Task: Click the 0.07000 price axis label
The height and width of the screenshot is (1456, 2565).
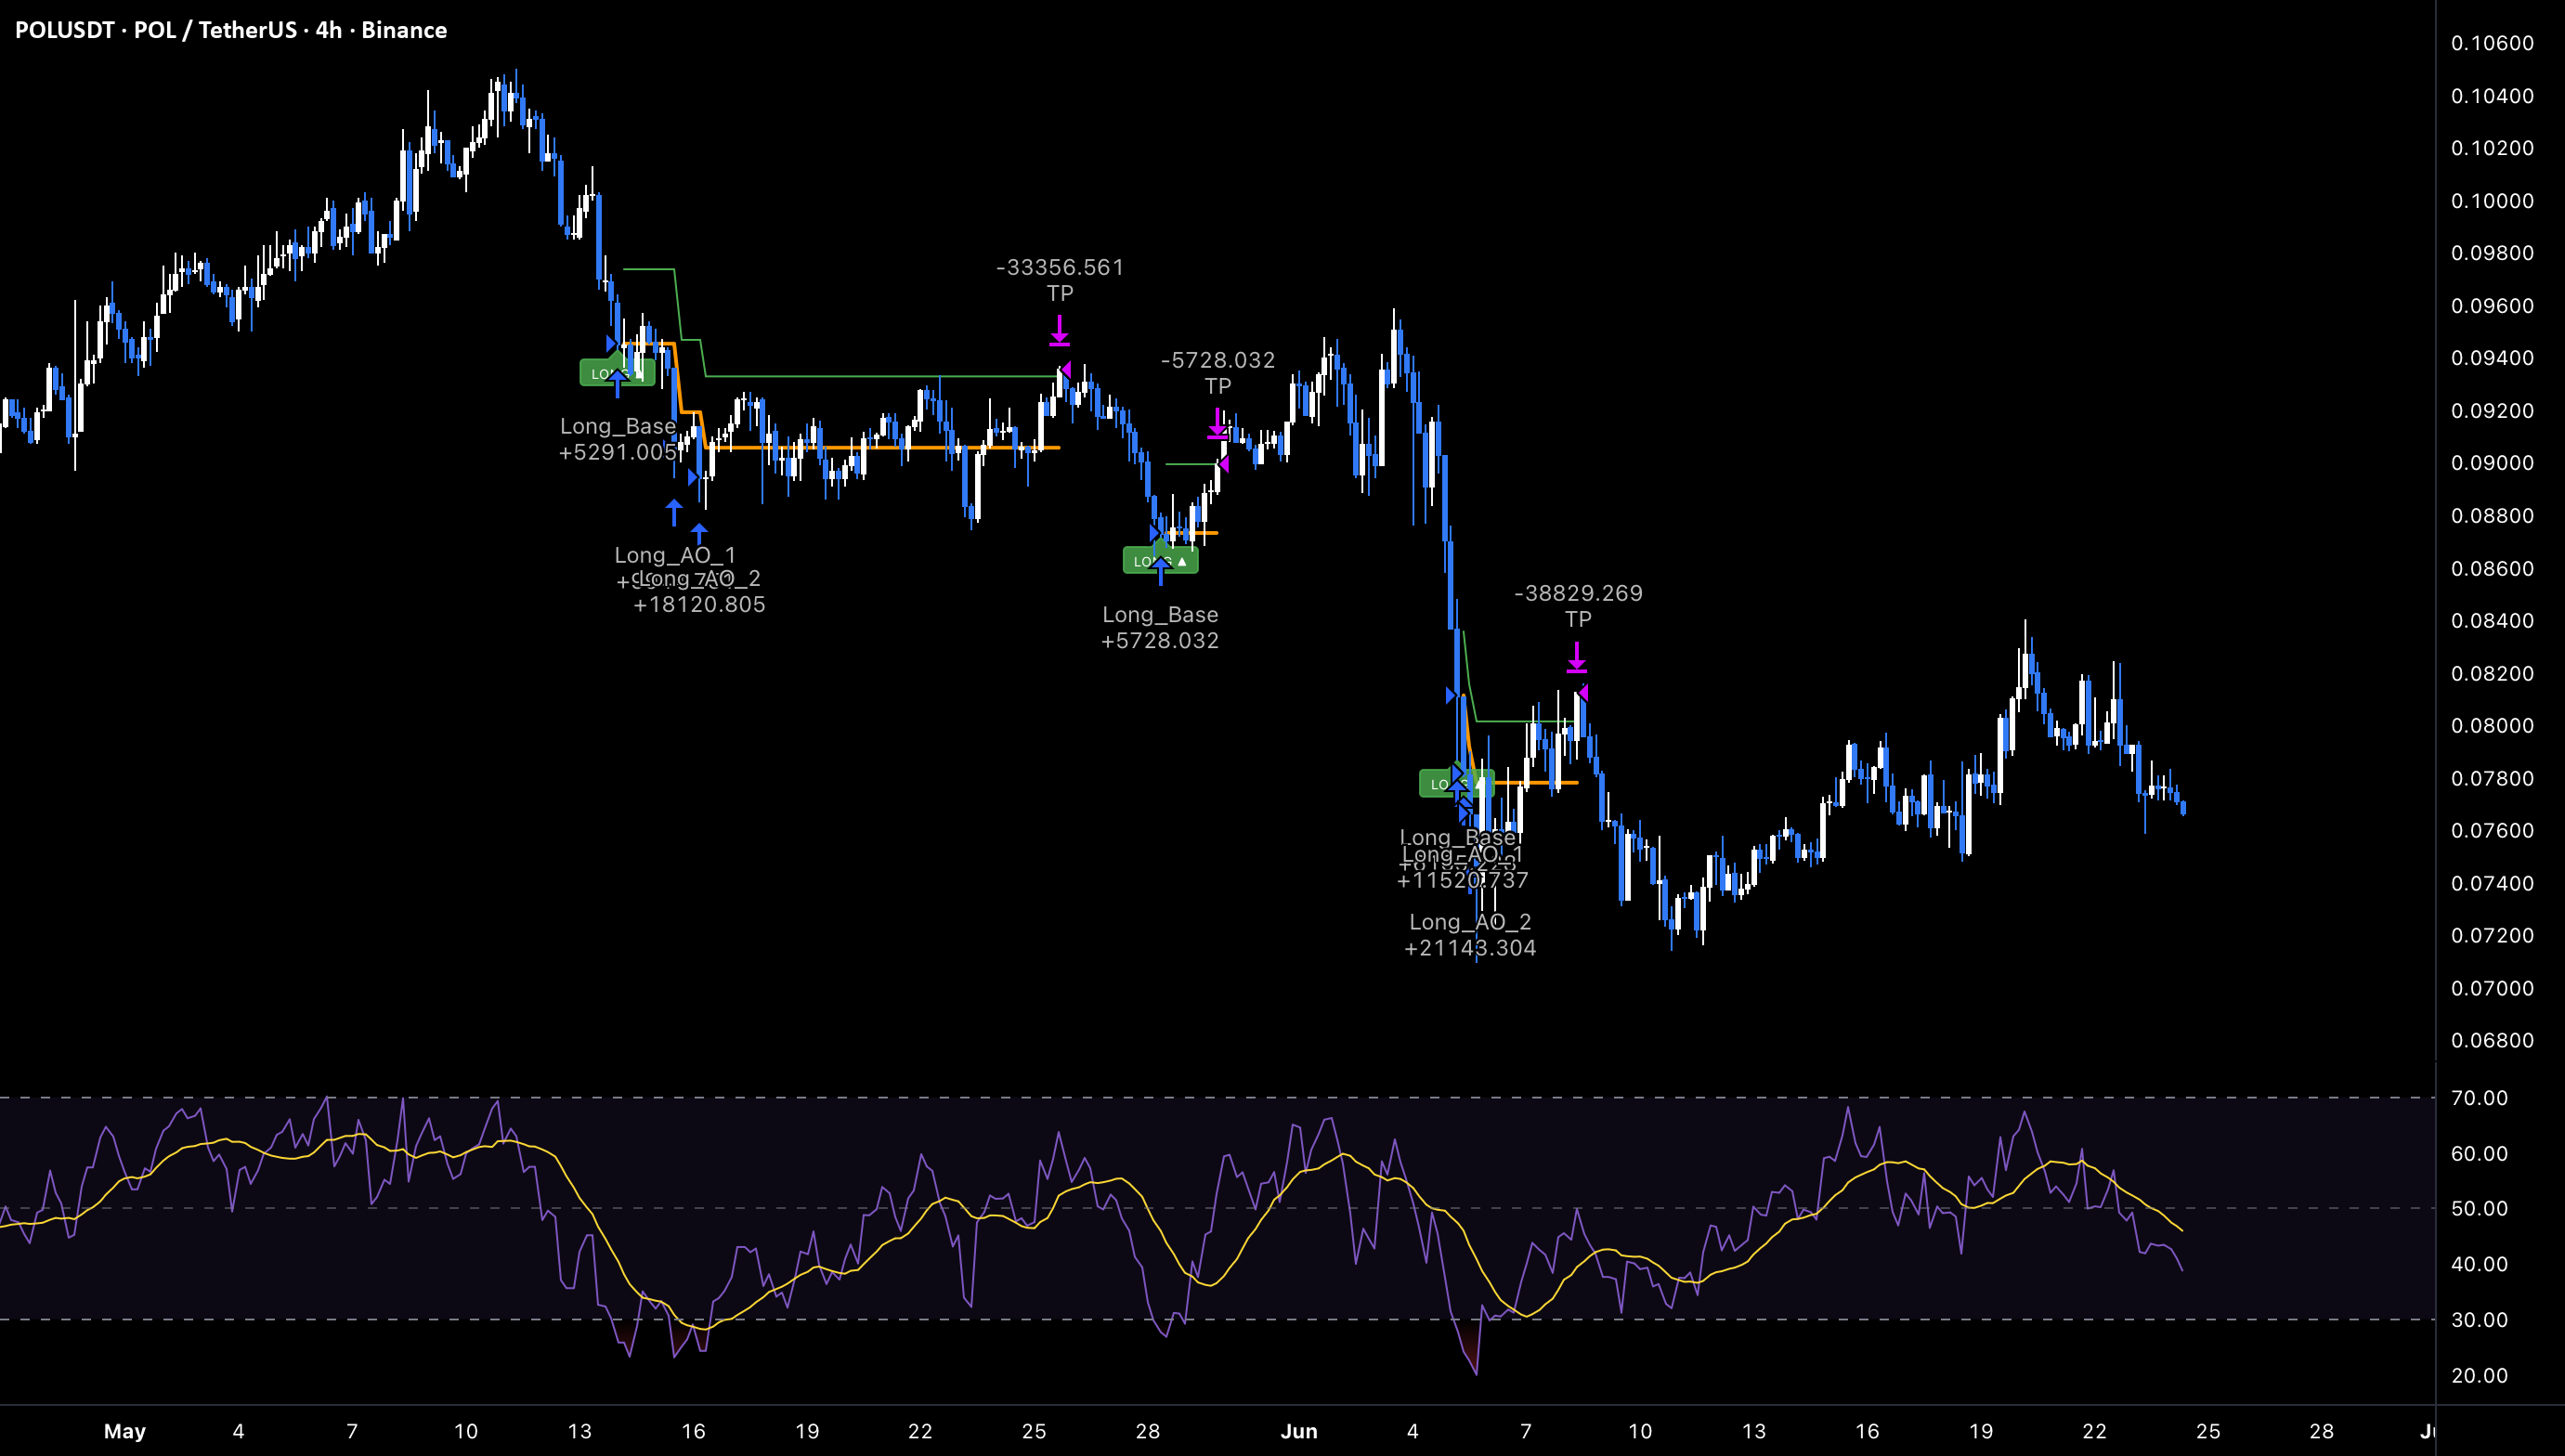Action: click(x=2492, y=988)
